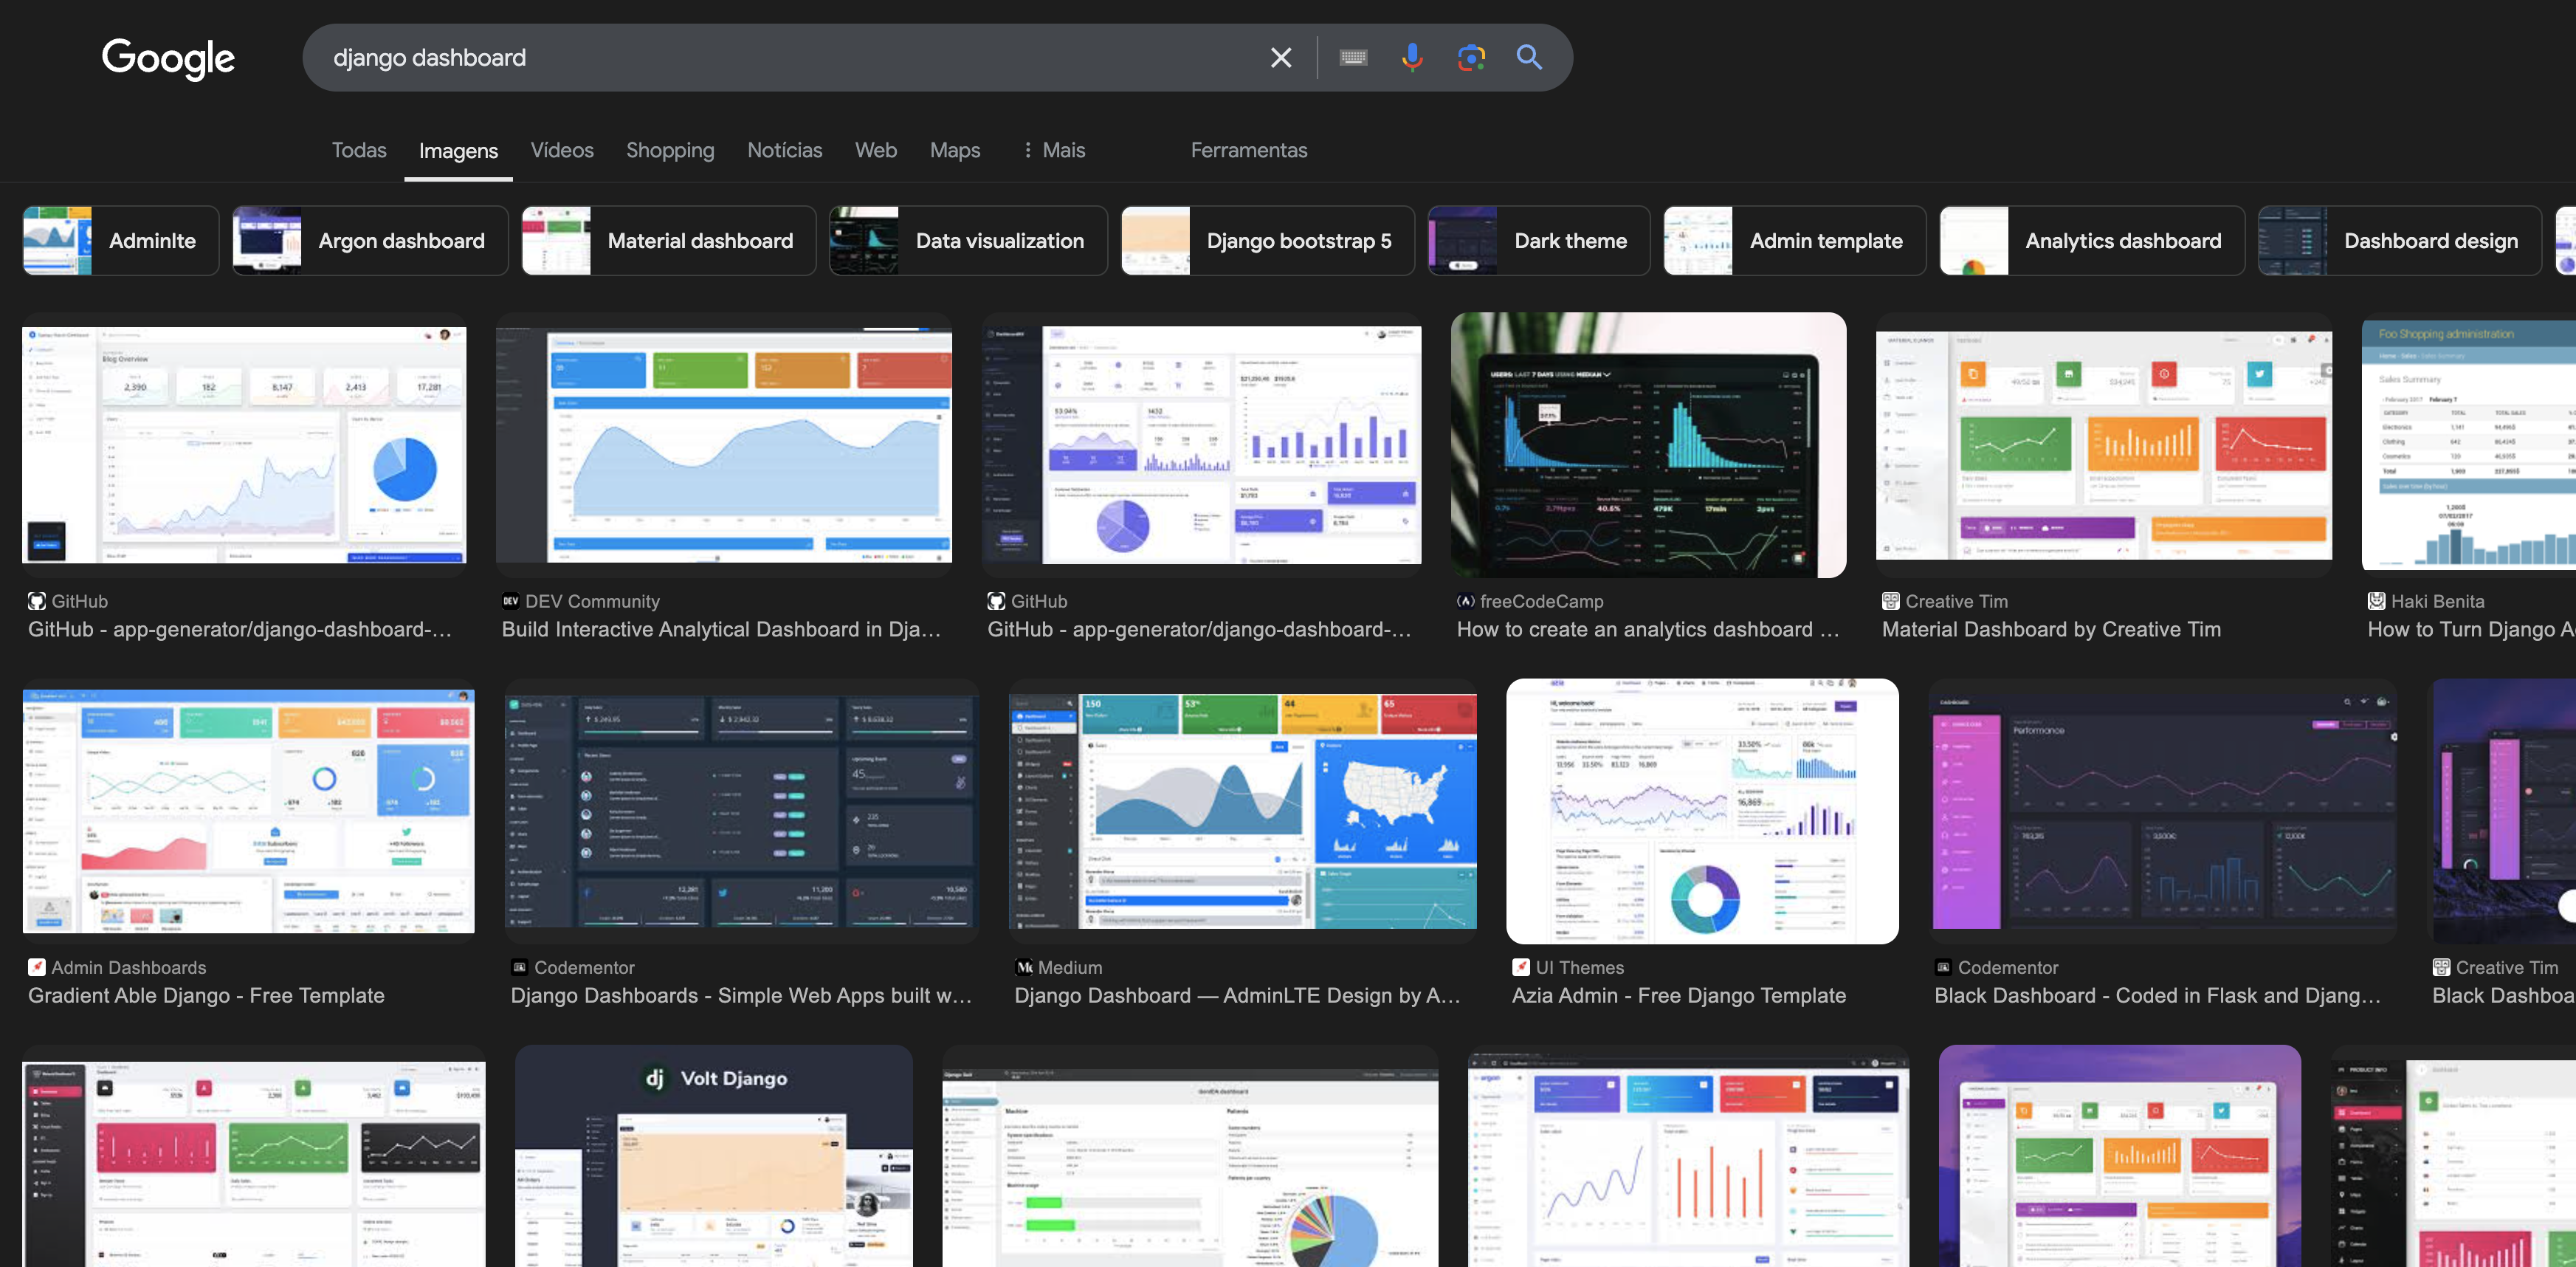This screenshot has width=2576, height=1267.
Task: Open the Maps tab
Action: [x=955, y=150]
